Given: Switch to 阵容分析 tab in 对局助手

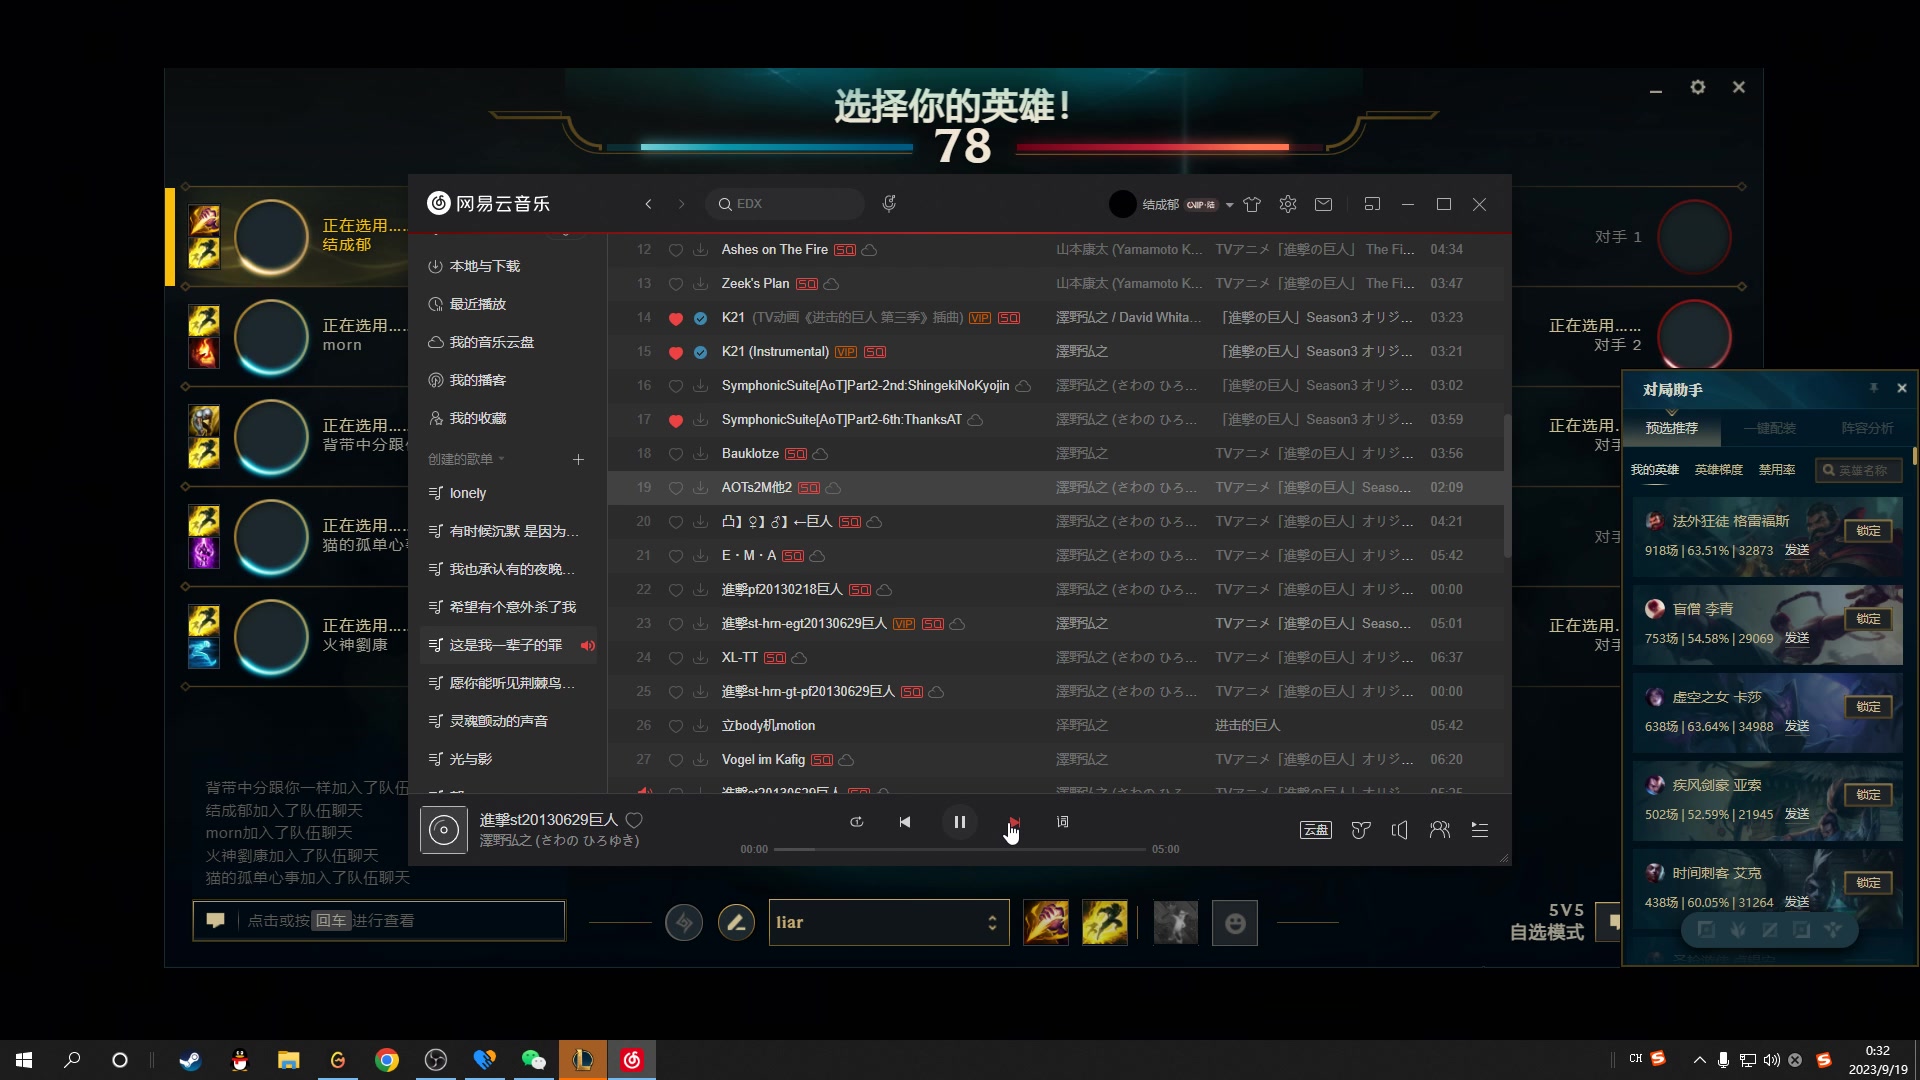Looking at the screenshot, I should 1867,428.
